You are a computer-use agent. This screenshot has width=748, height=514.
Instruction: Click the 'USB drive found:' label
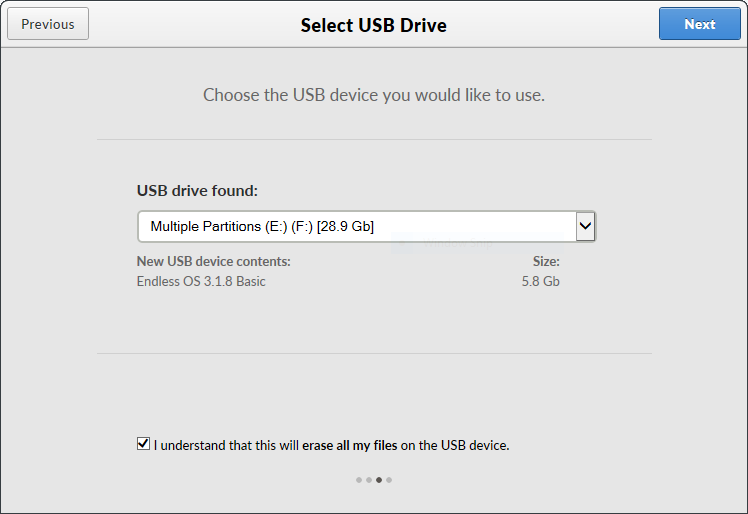pos(197,191)
